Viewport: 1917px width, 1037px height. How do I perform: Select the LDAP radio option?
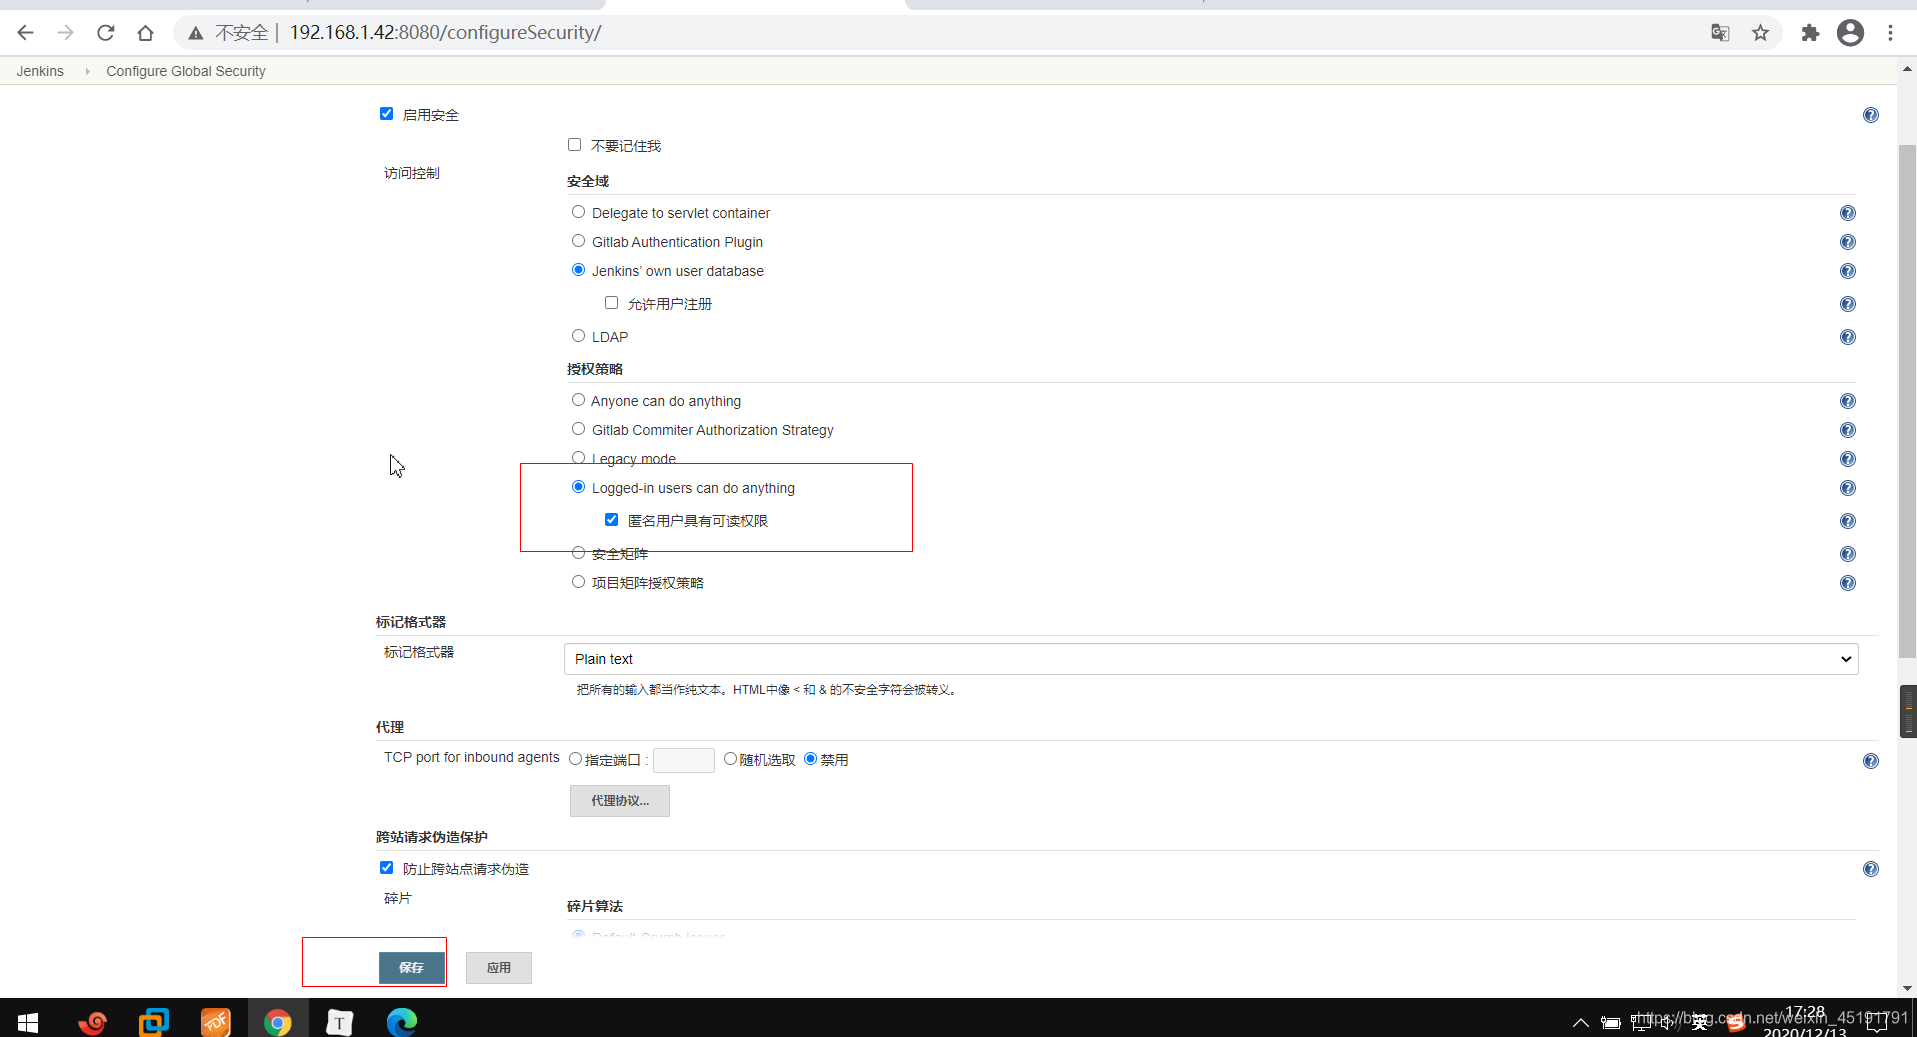(x=578, y=336)
